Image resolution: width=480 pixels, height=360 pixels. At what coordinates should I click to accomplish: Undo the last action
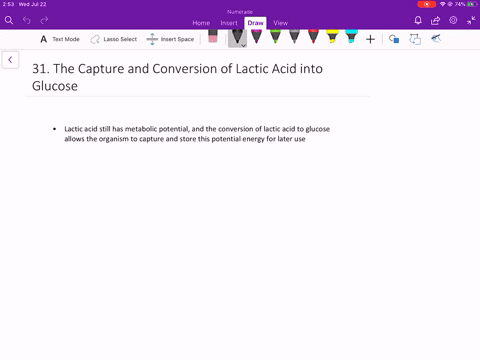(x=27, y=20)
